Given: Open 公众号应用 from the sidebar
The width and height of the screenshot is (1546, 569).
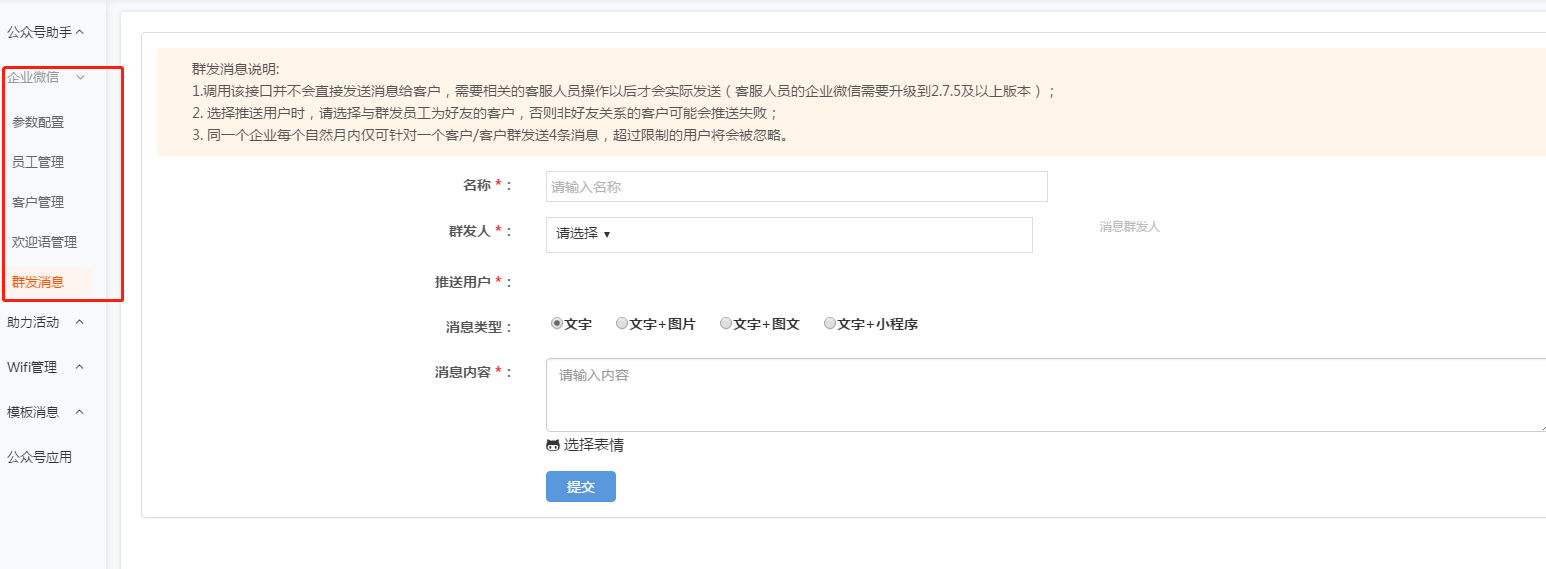Looking at the screenshot, I should [39, 457].
